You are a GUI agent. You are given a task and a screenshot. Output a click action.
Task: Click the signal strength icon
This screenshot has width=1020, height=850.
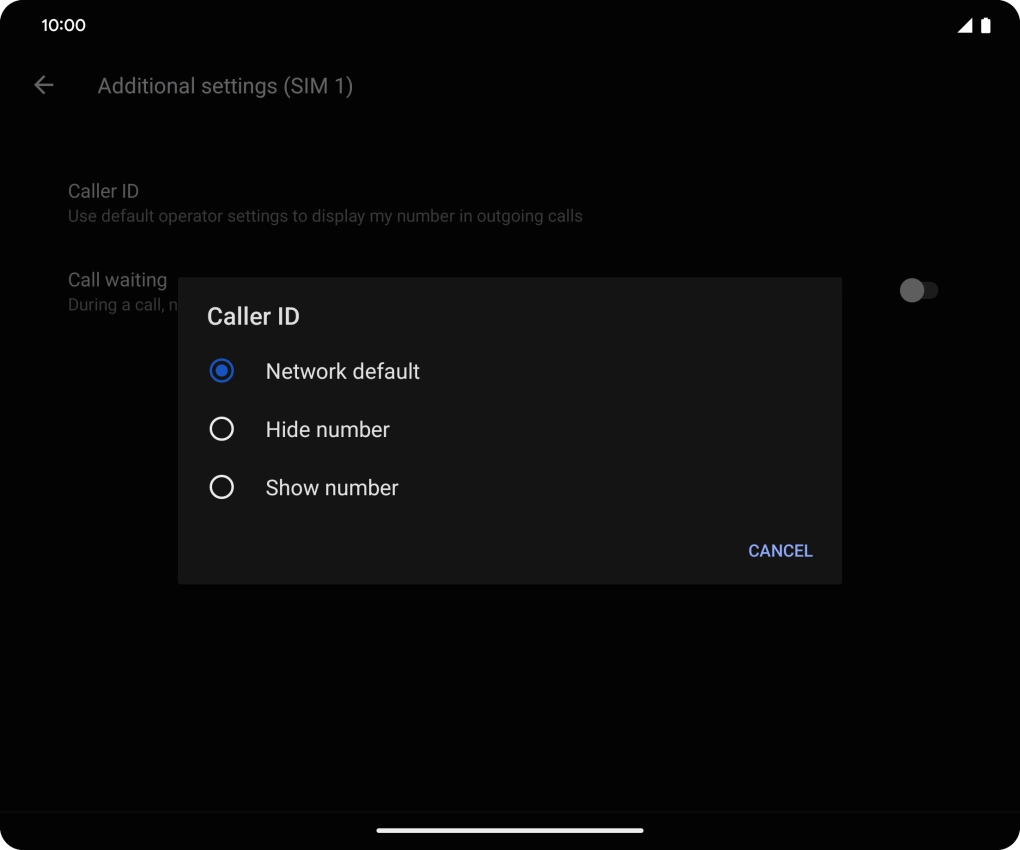tap(963, 27)
